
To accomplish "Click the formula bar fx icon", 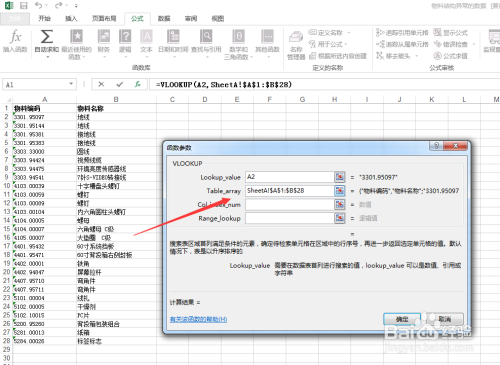I will pos(137,84).
